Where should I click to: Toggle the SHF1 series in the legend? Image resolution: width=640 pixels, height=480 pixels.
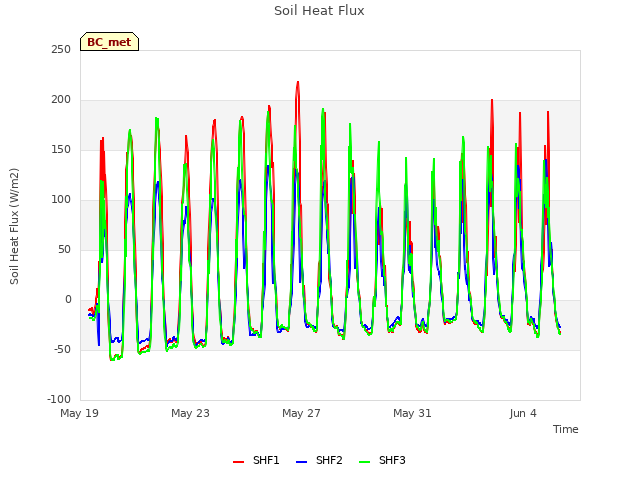(256, 460)
